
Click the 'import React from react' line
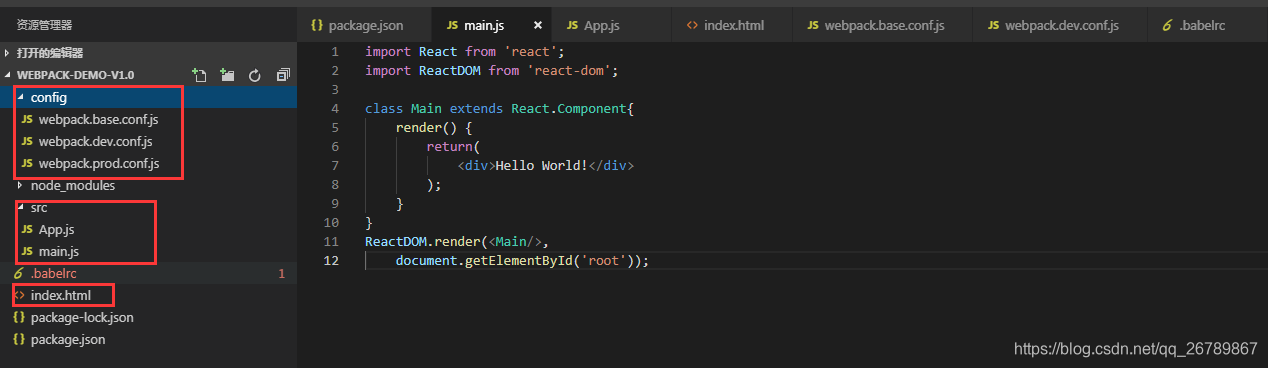[464, 51]
